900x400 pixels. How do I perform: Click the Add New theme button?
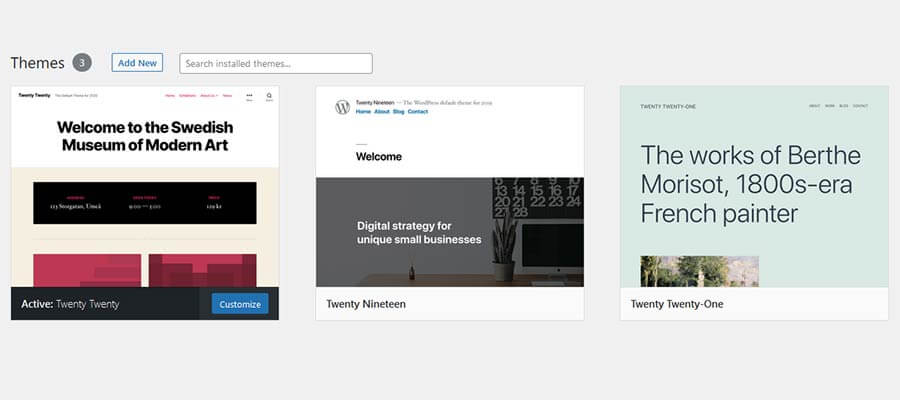click(137, 63)
